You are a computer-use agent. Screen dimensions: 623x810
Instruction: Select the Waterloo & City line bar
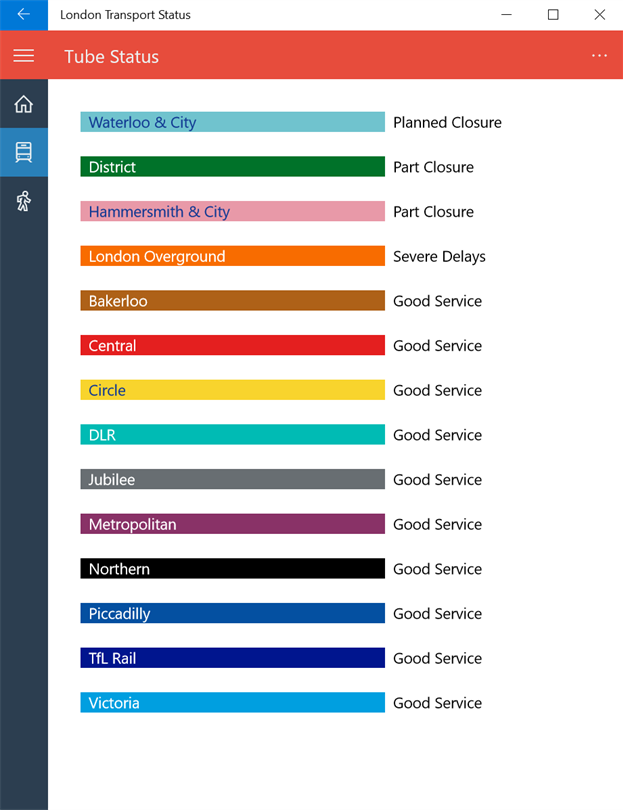[232, 122]
